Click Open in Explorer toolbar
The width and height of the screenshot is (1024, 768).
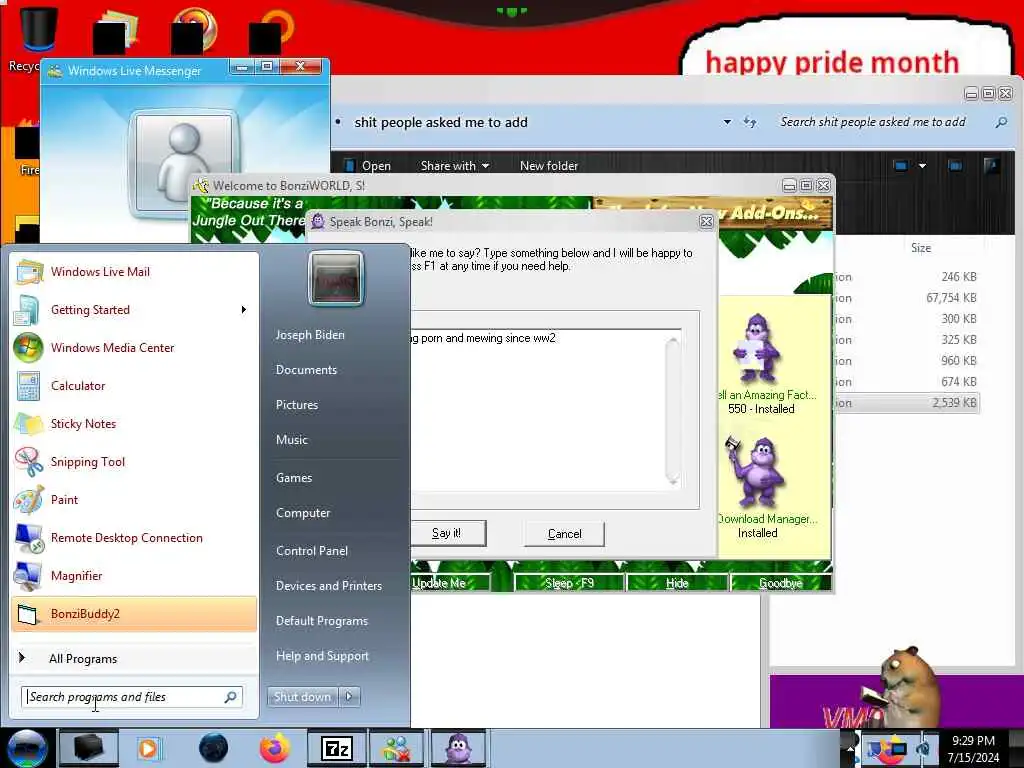point(368,166)
